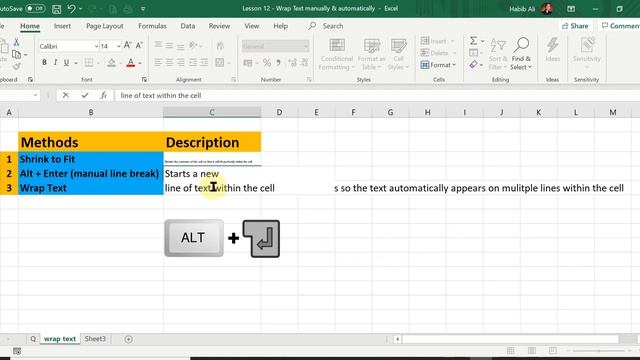Screen dimensions: 640x360
Task: Select the column C header
Action: click(212, 112)
